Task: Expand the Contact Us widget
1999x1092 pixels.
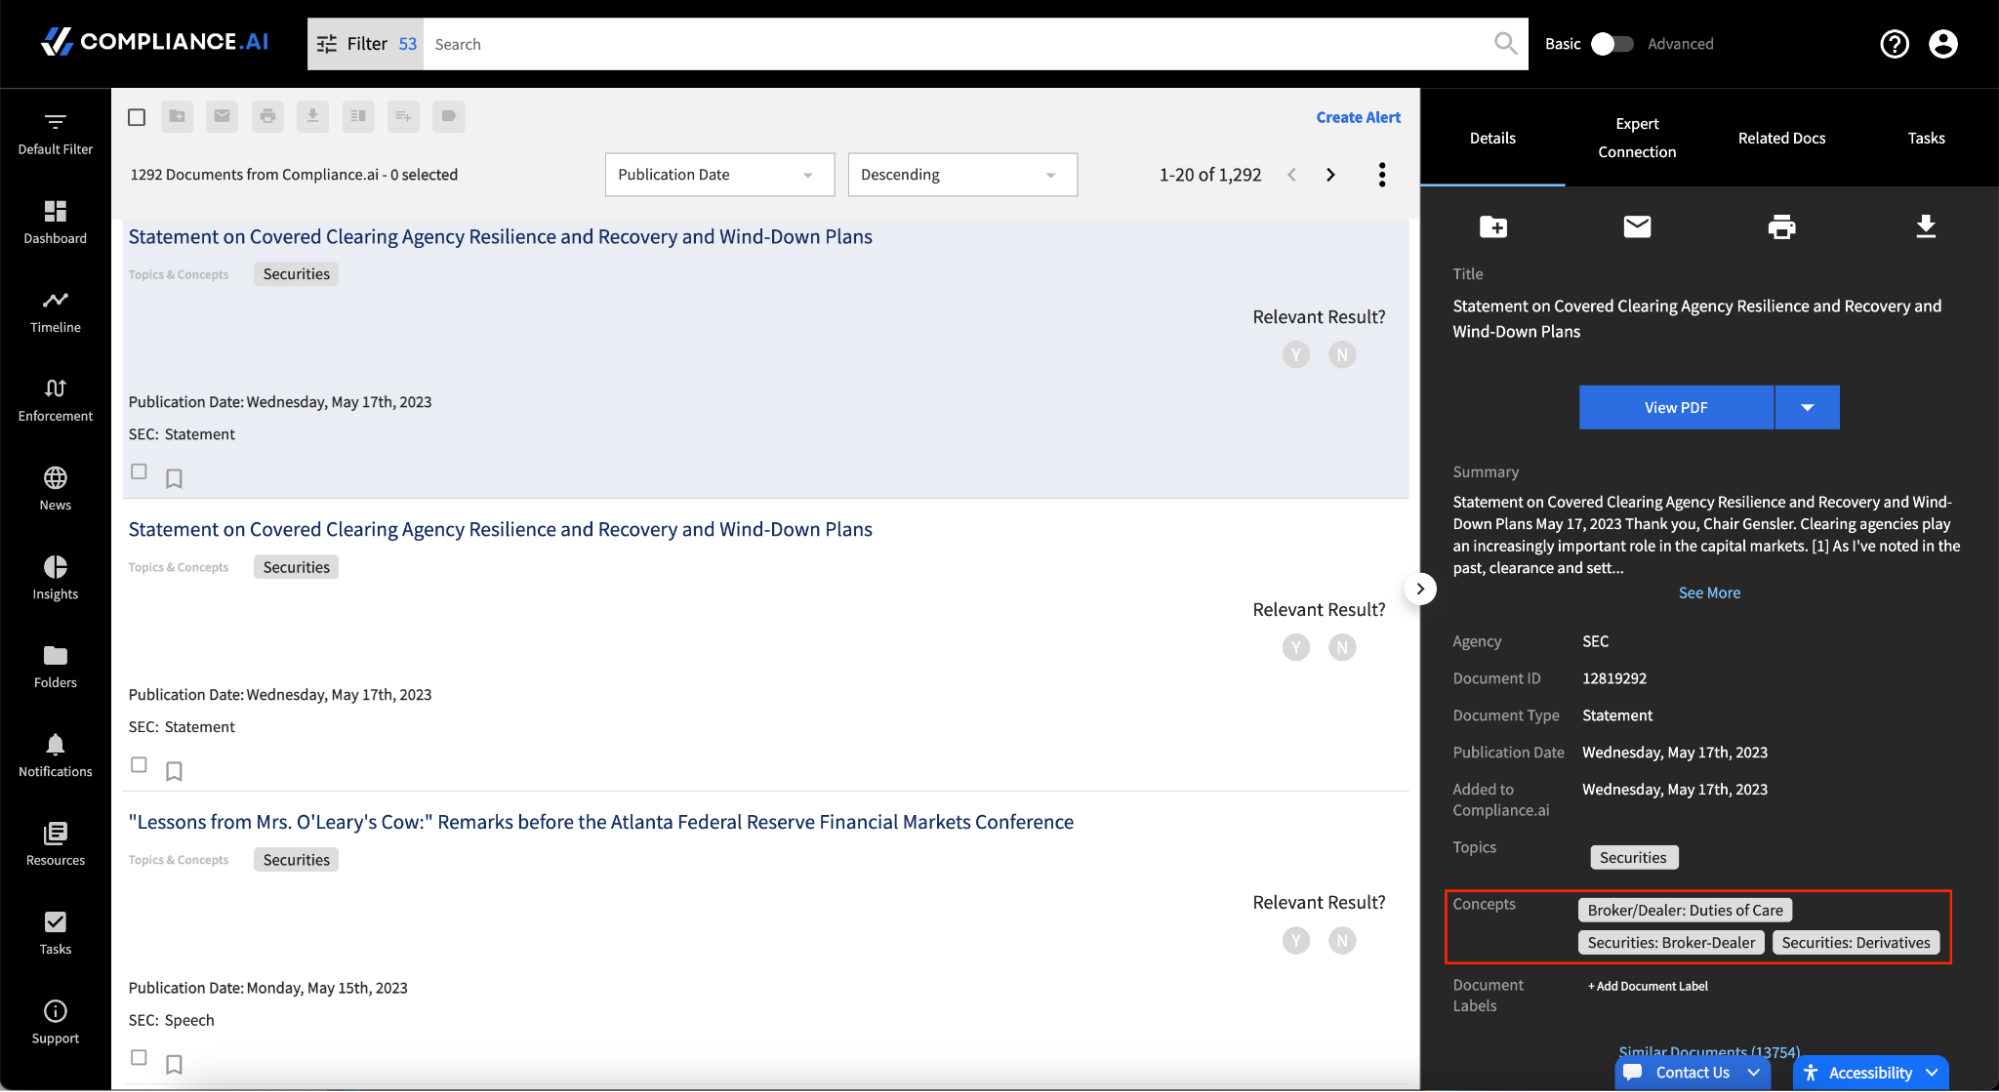Action: pos(1692,1072)
